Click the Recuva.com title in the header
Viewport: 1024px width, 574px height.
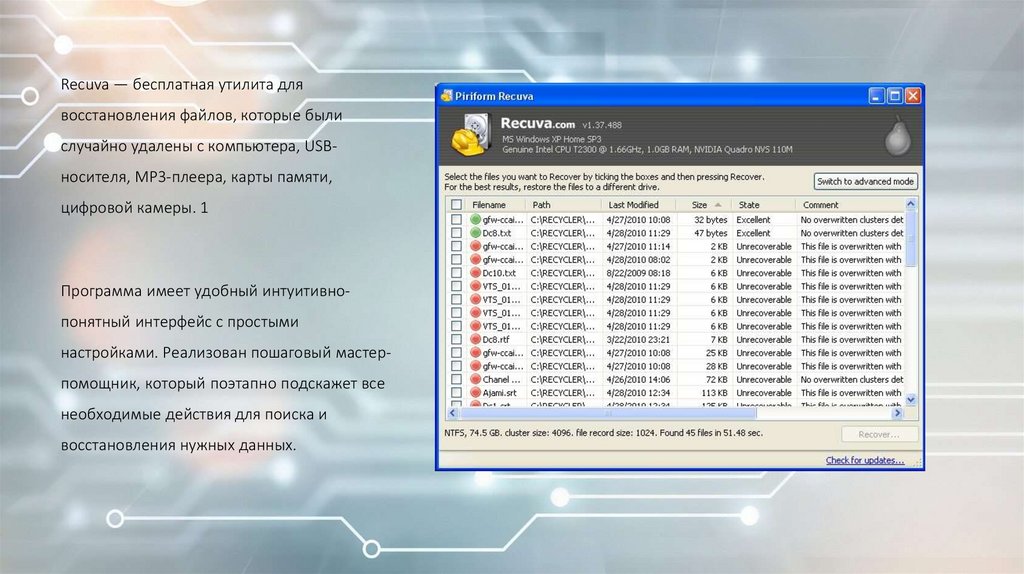(x=537, y=123)
